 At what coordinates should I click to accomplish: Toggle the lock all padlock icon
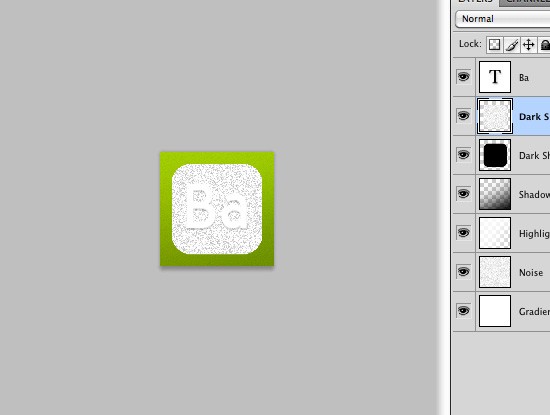pos(544,45)
